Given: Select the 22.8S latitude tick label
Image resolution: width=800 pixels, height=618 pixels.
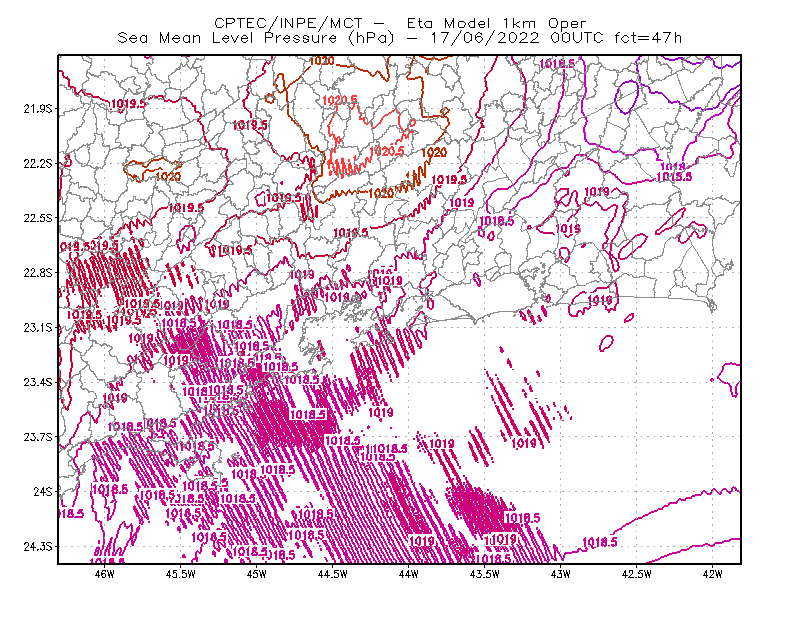Looking at the screenshot, I should tap(38, 273).
